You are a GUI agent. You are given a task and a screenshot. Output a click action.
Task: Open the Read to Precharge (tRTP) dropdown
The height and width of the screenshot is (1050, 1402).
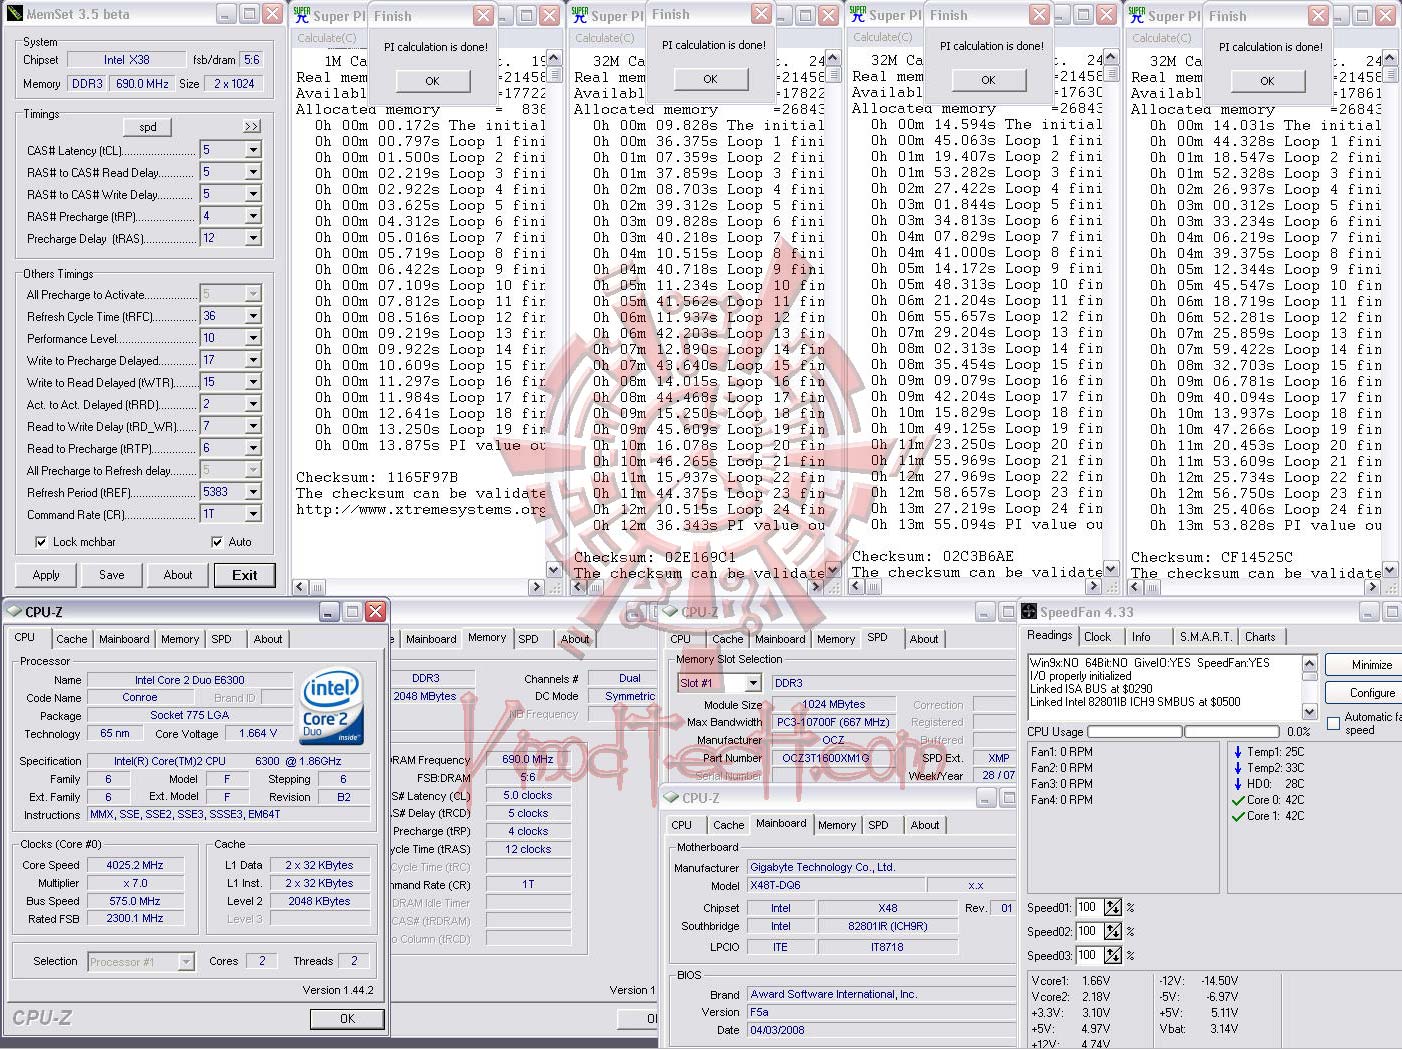click(x=253, y=448)
